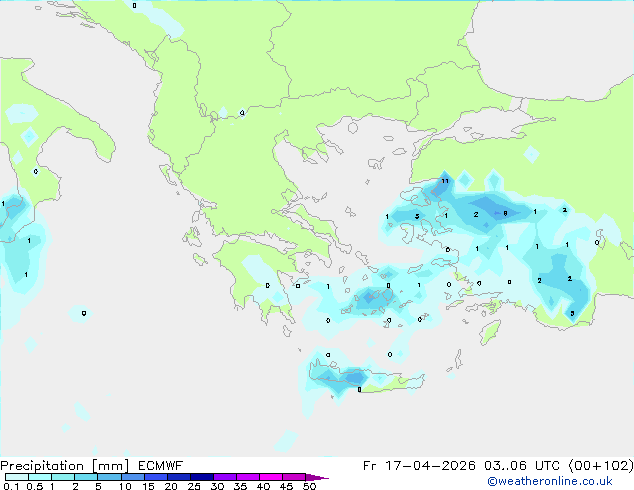The image size is (634, 490).
Task: Click the '15' legend scale label
Action: pos(148,486)
